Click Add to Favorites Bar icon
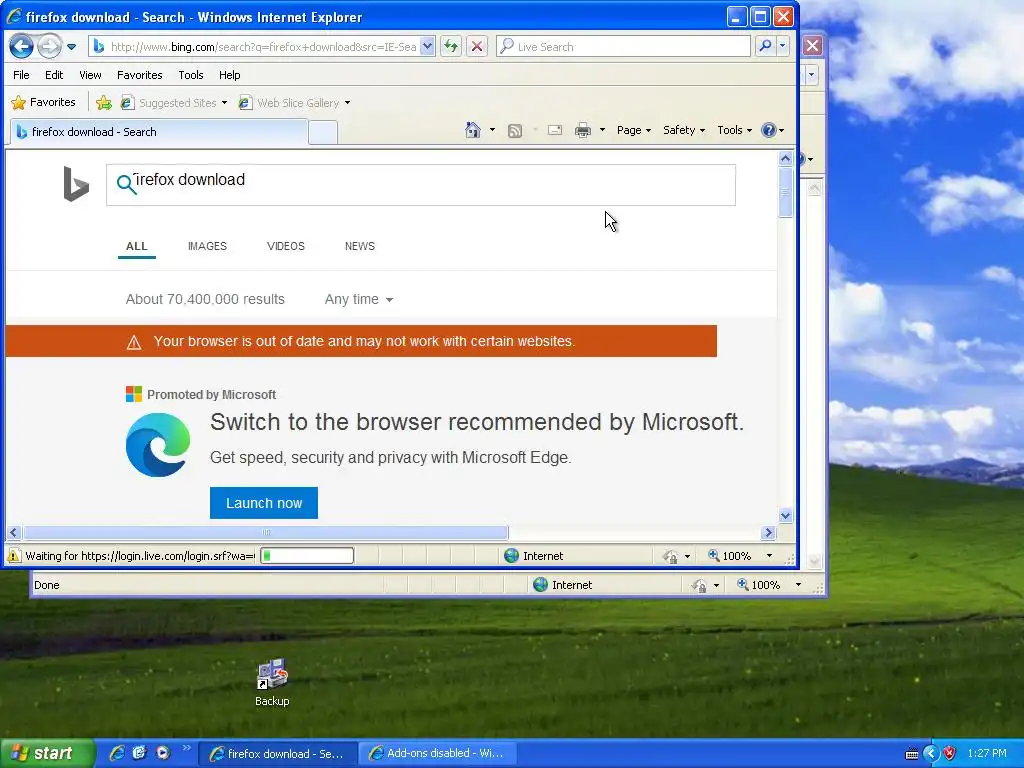The width and height of the screenshot is (1024, 768). click(104, 103)
